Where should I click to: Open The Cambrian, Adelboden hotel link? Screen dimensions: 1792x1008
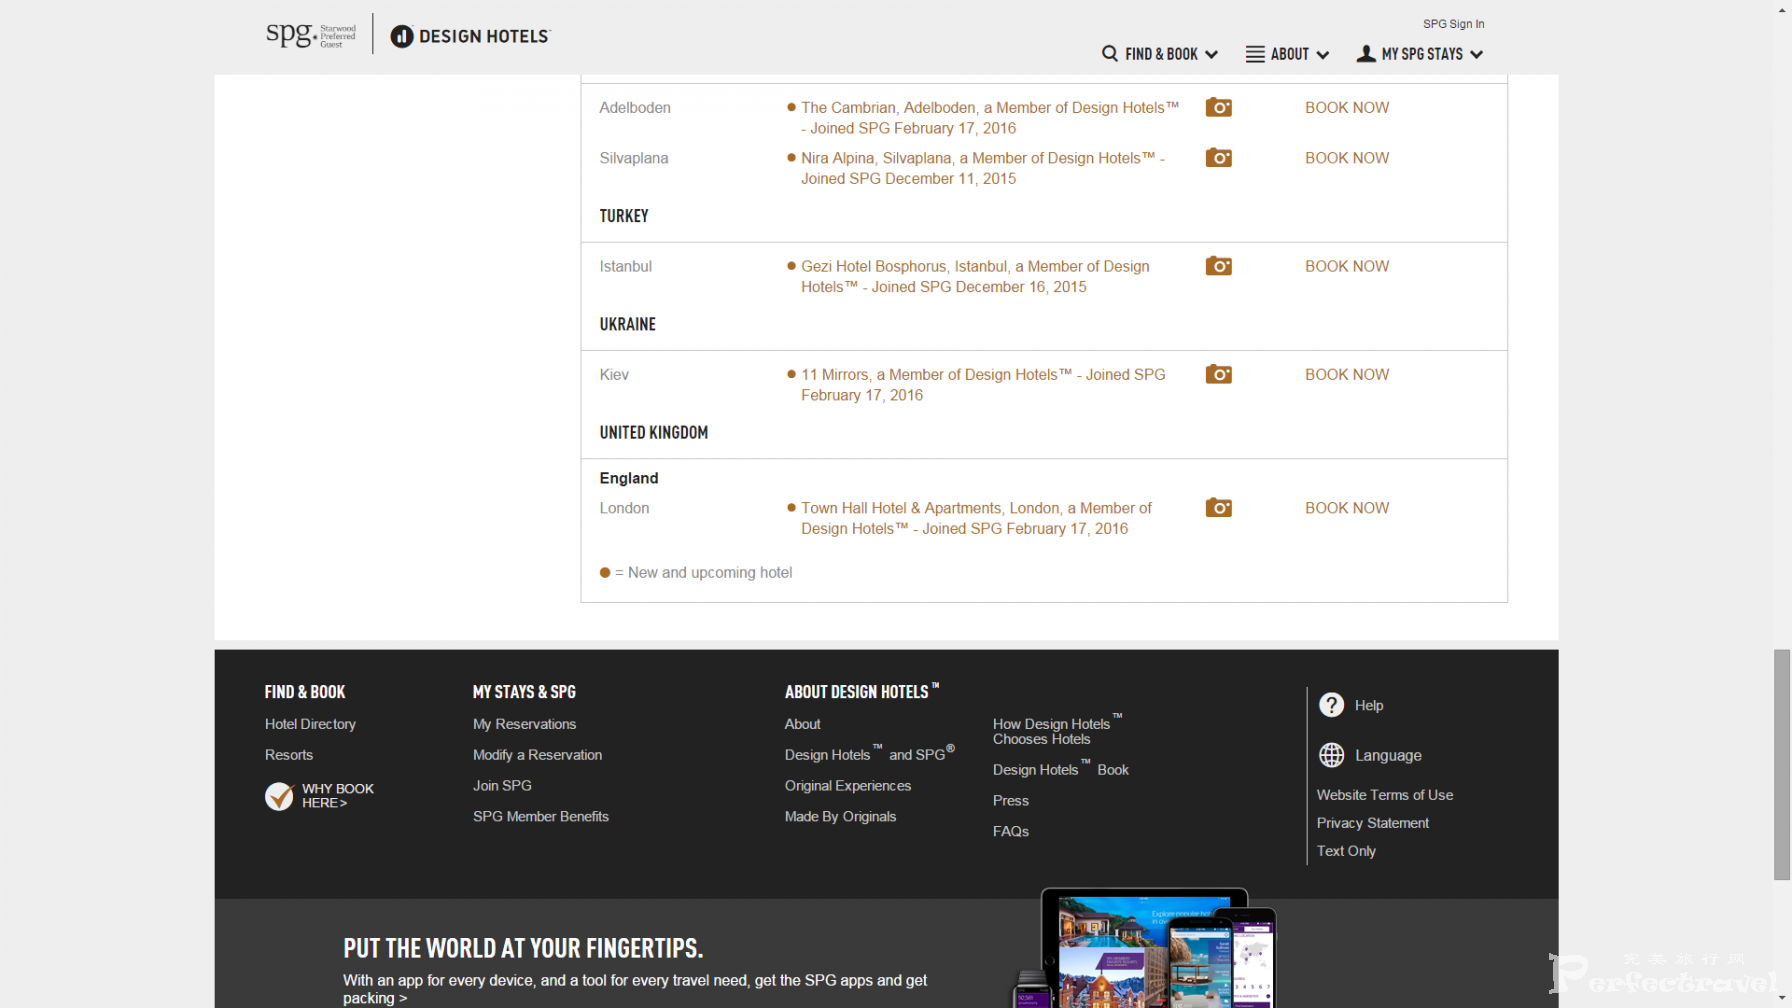(990, 118)
